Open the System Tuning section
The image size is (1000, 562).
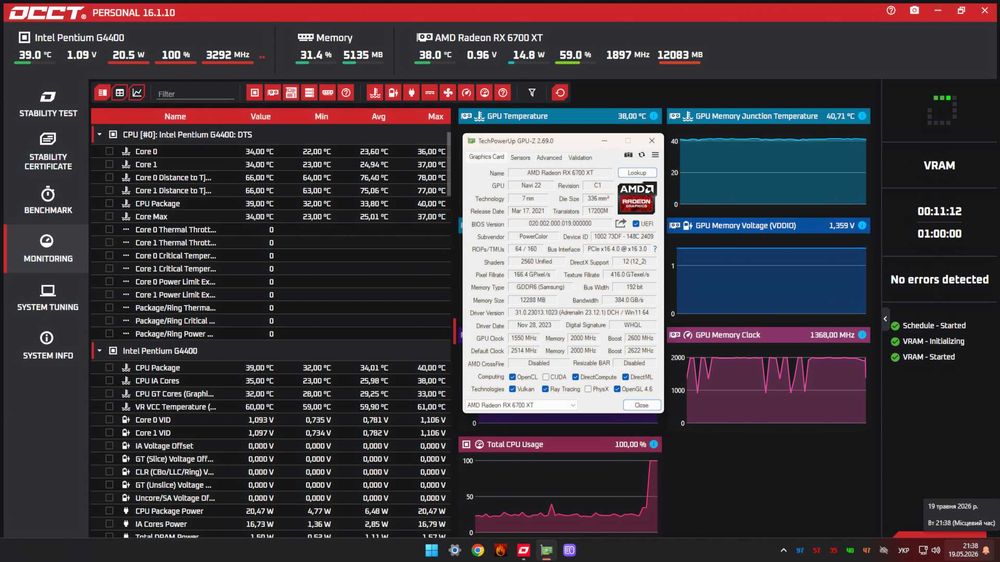pos(48,297)
